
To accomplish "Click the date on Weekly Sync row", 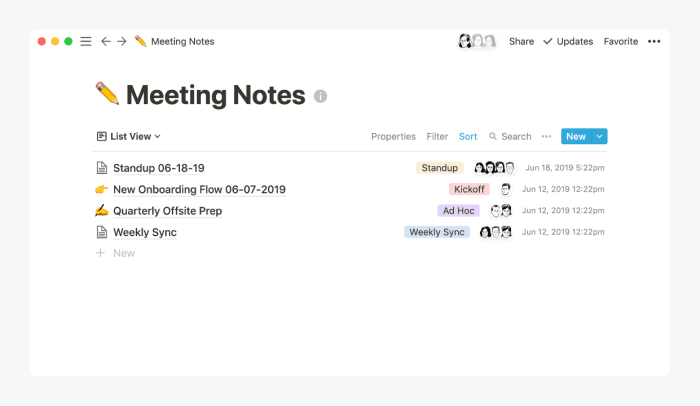I will pos(563,232).
